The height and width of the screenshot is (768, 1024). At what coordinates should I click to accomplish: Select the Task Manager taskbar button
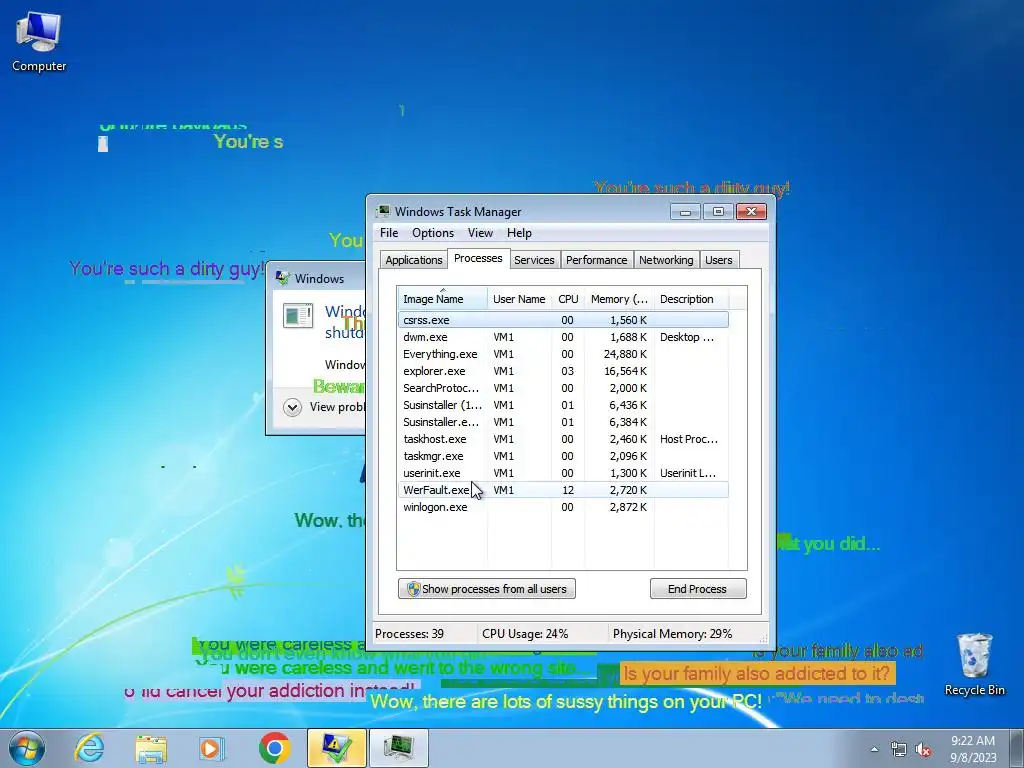coord(398,748)
